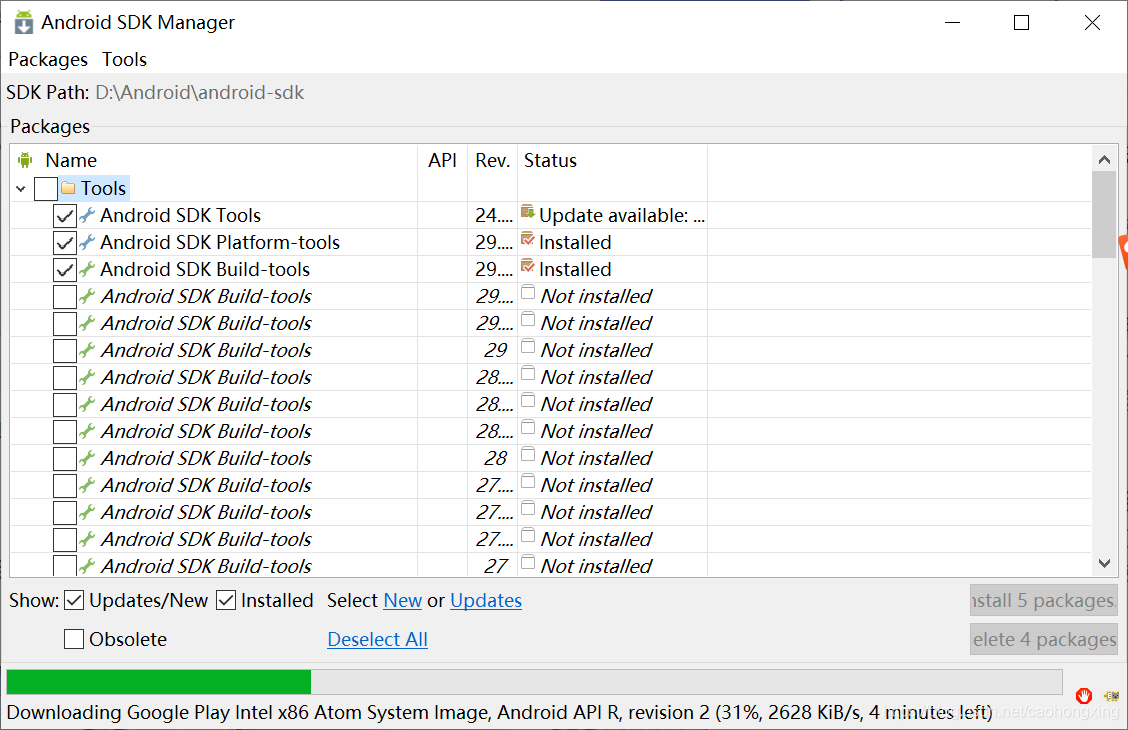
Task: Enable the Obsolete packages filter
Action: 74,639
